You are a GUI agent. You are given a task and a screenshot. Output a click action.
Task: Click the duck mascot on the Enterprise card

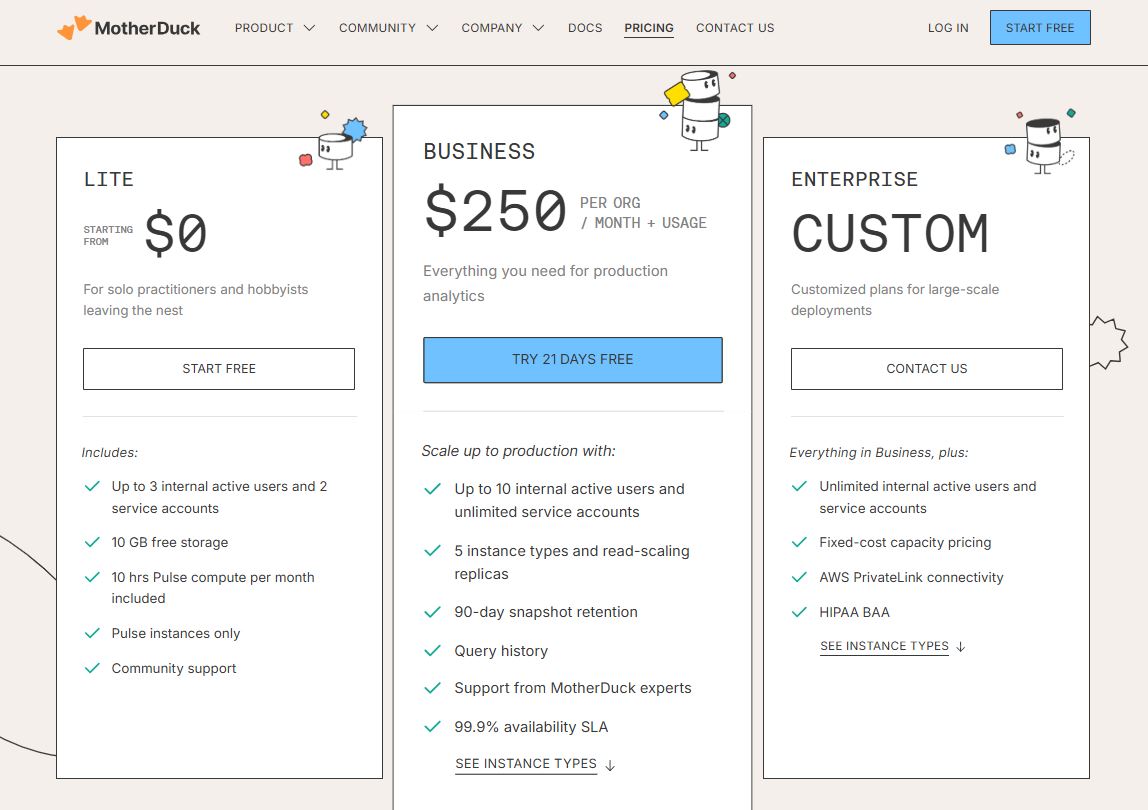point(1043,140)
